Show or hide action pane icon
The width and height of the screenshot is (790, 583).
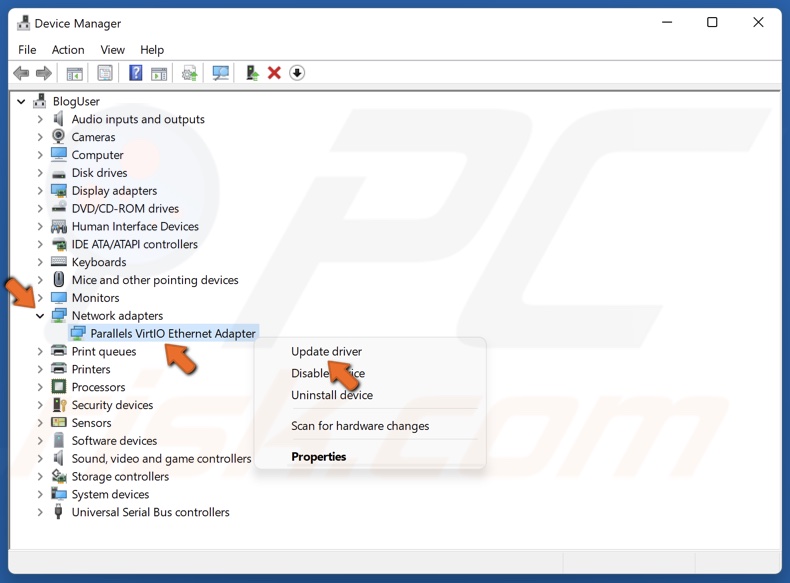(x=159, y=74)
